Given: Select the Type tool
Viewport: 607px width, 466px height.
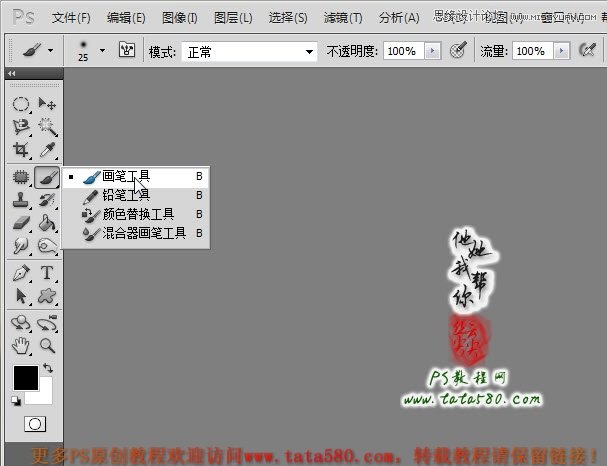Looking at the screenshot, I should 47,273.
